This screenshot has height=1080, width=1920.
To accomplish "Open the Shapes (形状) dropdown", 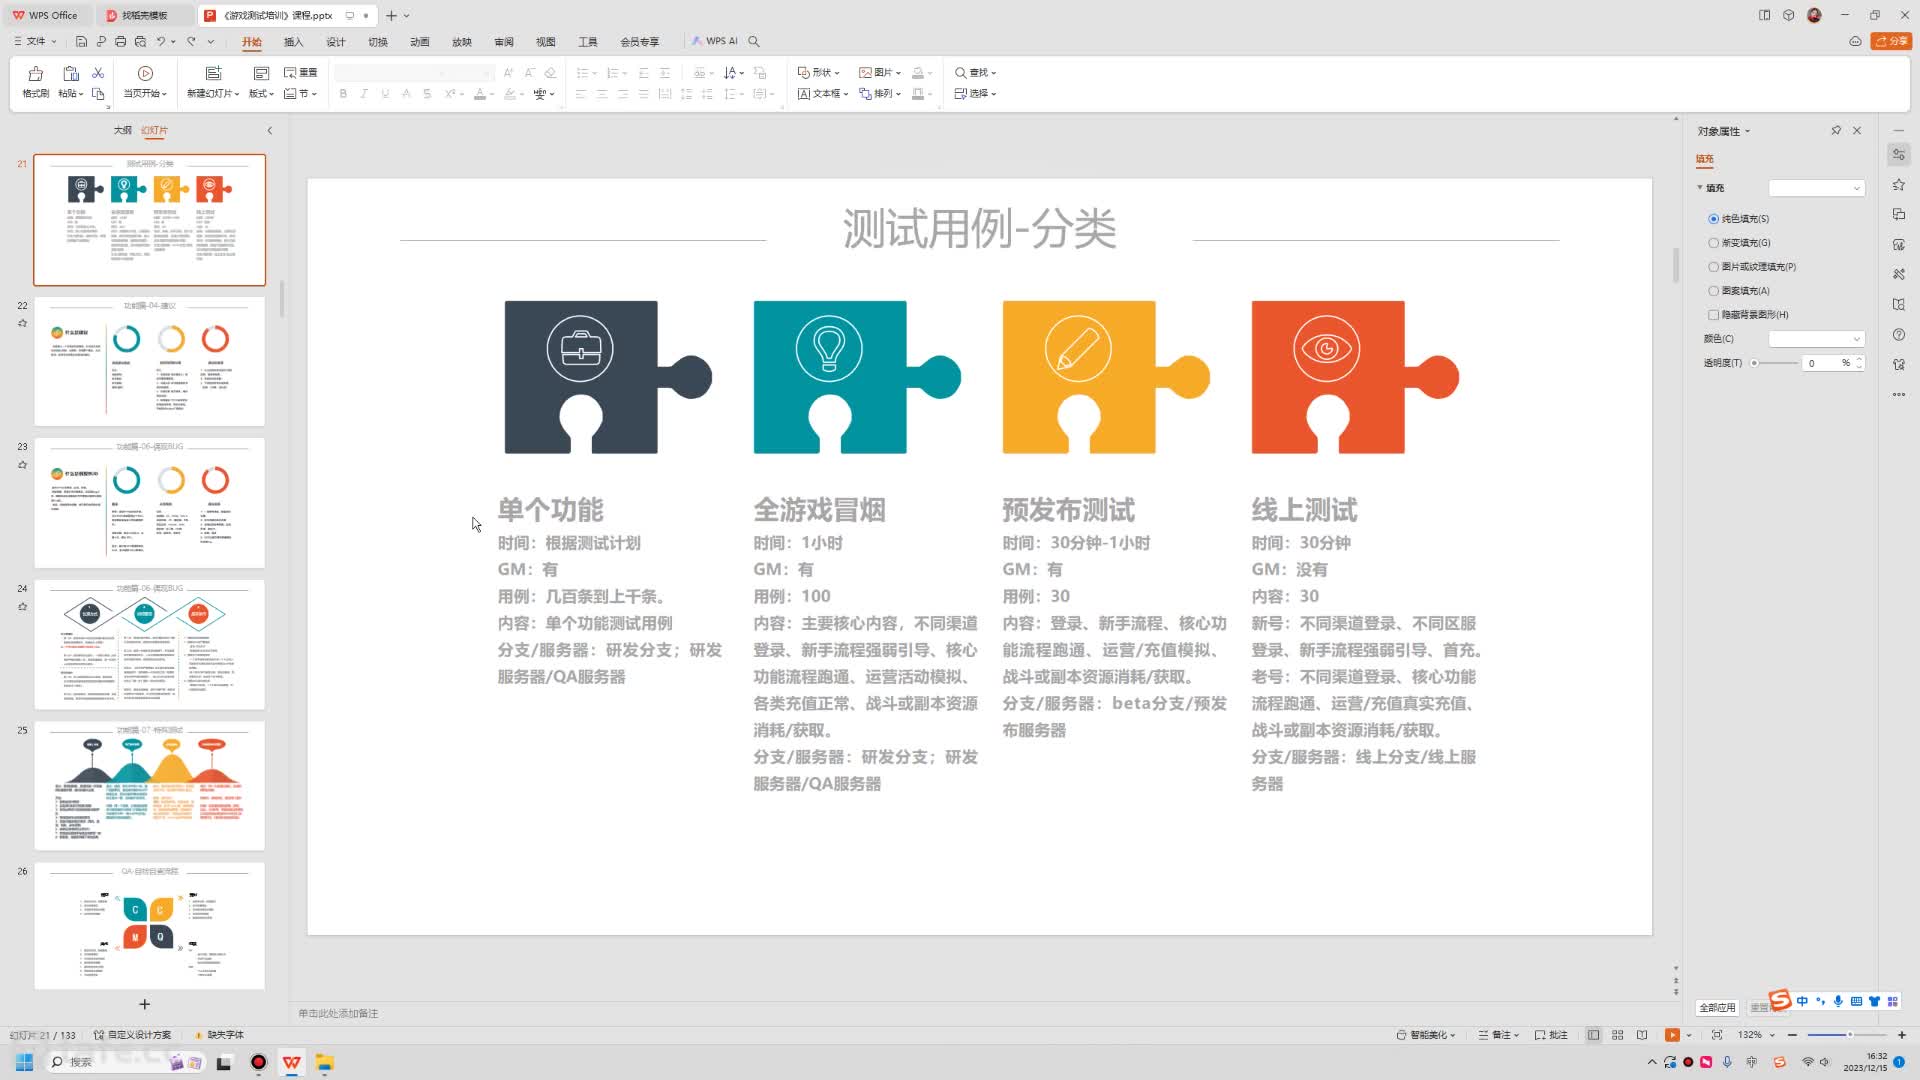I will tap(818, 73).
